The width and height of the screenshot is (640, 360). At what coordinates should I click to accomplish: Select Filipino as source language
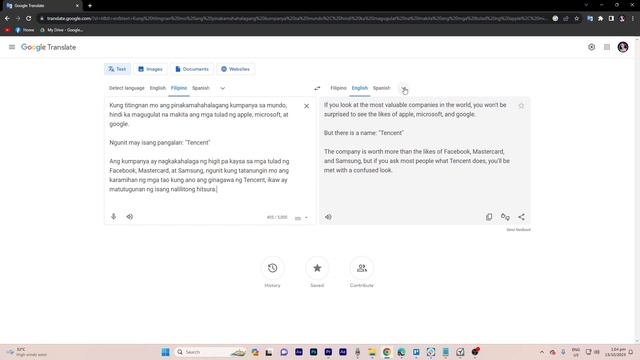click(179, 88)
